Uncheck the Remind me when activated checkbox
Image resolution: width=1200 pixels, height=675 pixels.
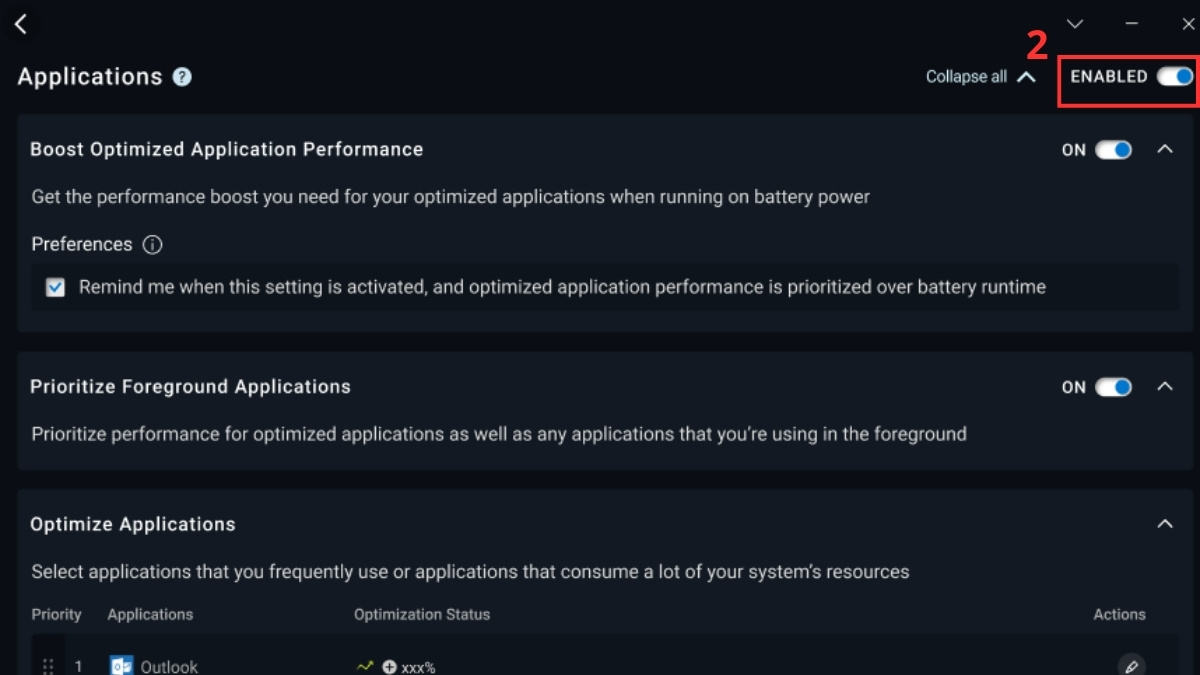(56, 288)
